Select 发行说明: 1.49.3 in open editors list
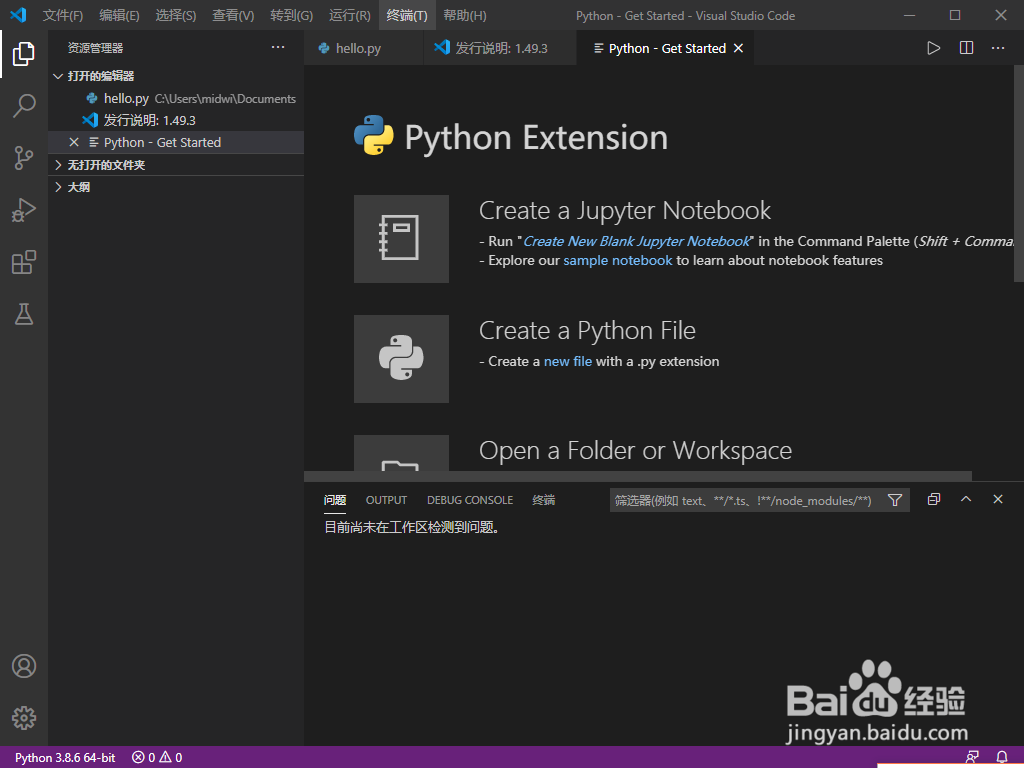 coord(176,120)
